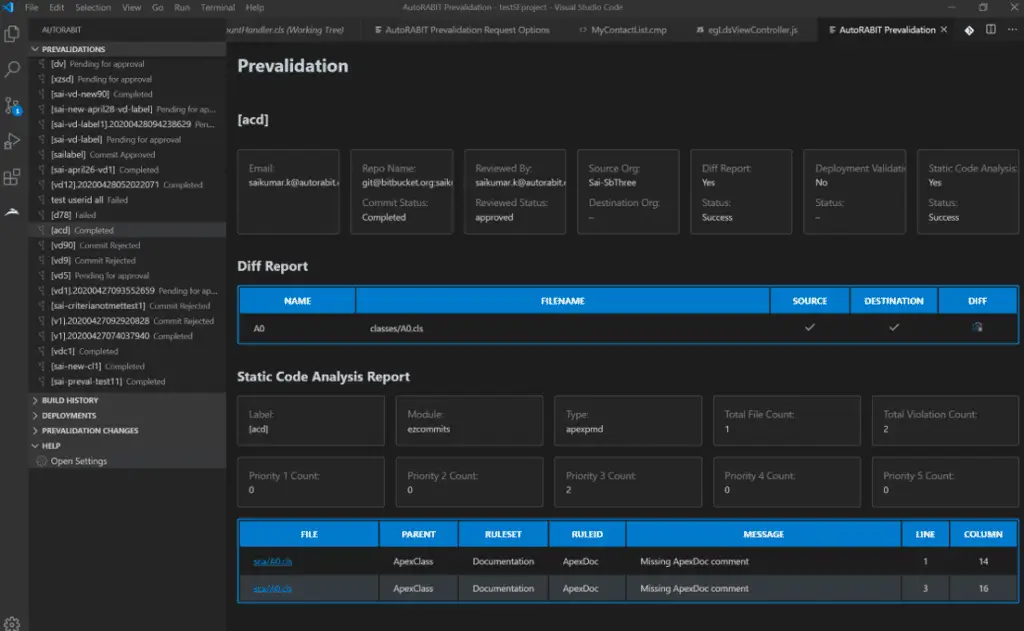Open Extensions view in activity bar
This screenshot has height=631, width=1024.
(x=12, y=176)
